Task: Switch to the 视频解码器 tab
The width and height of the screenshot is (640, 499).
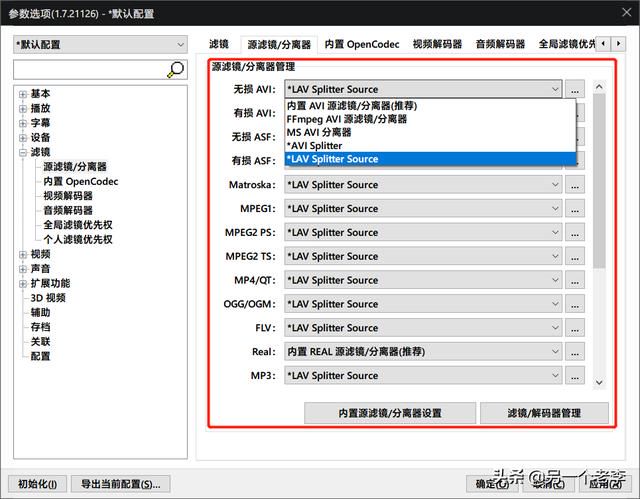Action: (437, 44)
